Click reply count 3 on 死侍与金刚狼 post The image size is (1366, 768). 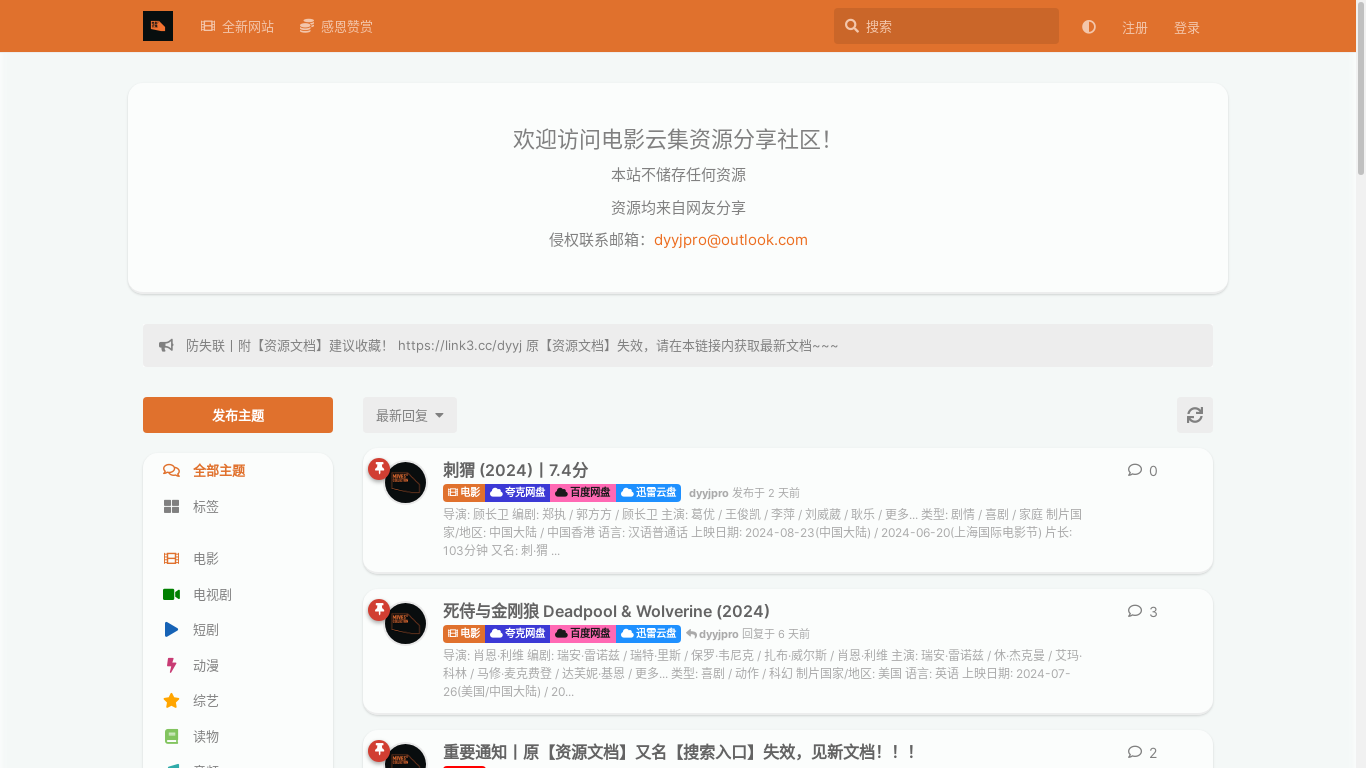click(x=1142, y=611)
